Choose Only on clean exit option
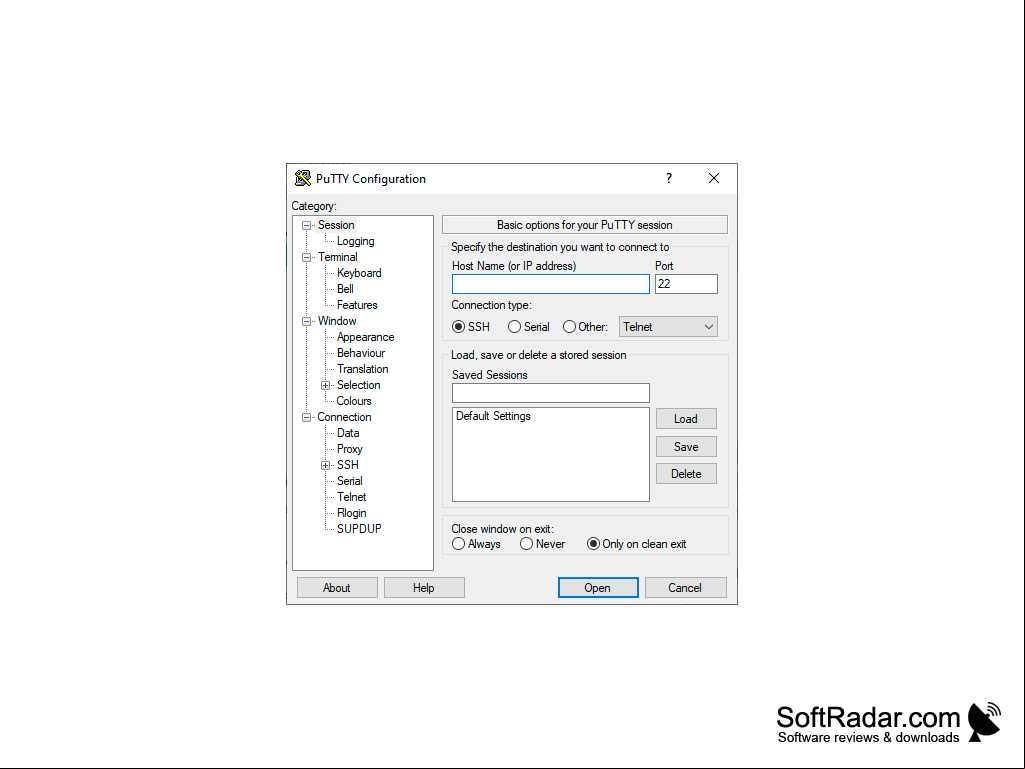Image resolution: width=1025 pixels, height=769 pixels. (x=593, y=544)
